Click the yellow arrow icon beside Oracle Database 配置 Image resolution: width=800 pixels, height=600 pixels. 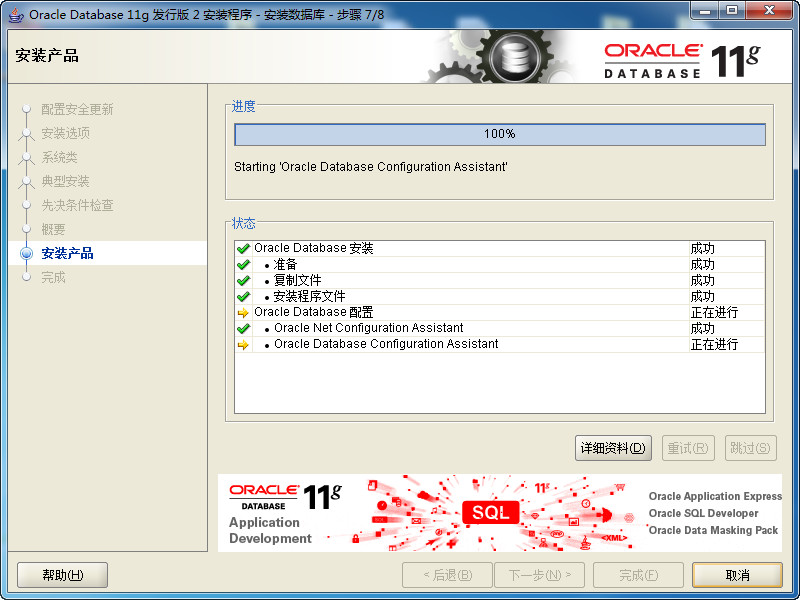coord(243,312)
